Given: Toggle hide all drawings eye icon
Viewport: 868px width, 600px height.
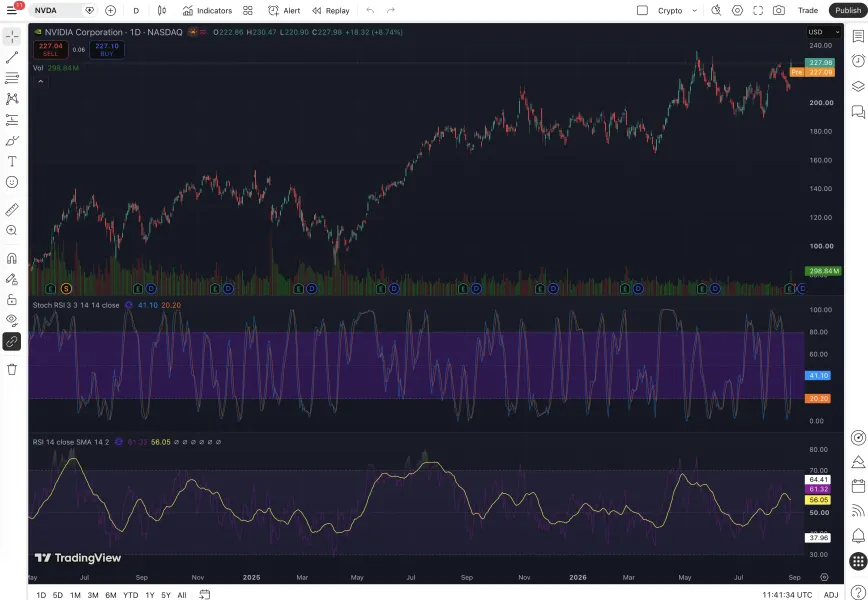Looking at the screenshot, I should 12,320.
